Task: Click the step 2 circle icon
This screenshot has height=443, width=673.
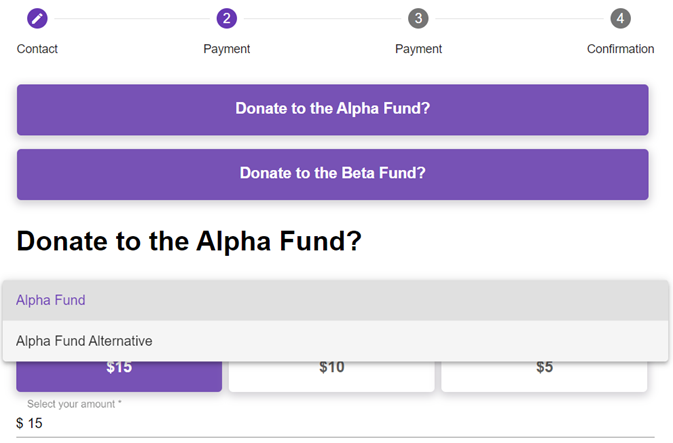Action: (x=227, y=18)
